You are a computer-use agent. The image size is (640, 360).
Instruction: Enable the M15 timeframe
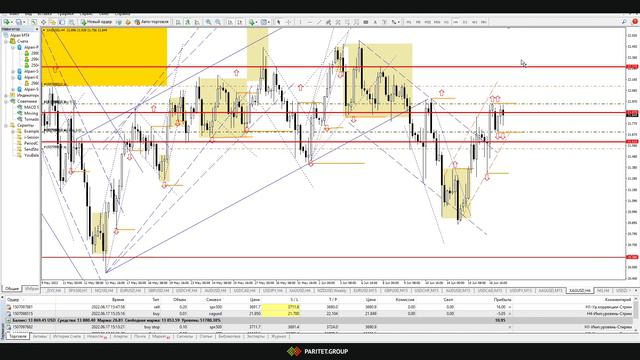coord(427,22)
